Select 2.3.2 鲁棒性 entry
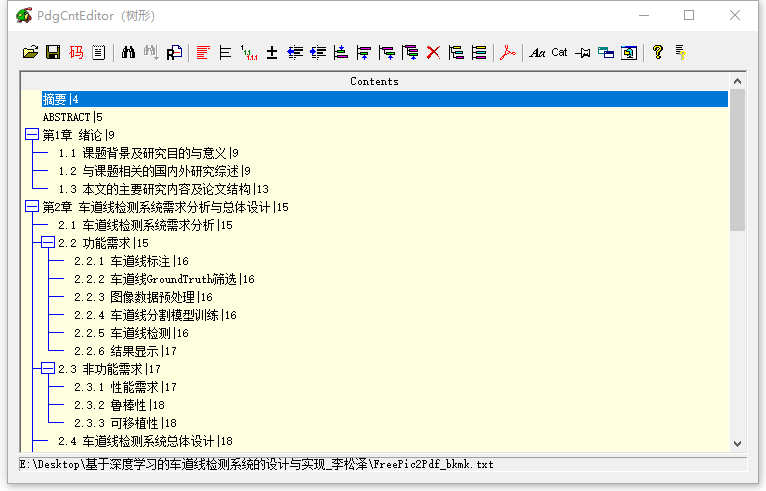This screenshot has width=766, height=491. (x=119, y=405)
